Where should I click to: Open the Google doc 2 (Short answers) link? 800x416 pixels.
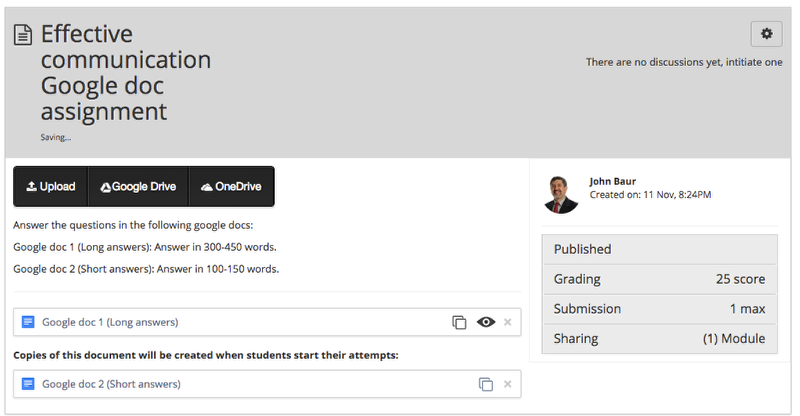coord(111,384)
